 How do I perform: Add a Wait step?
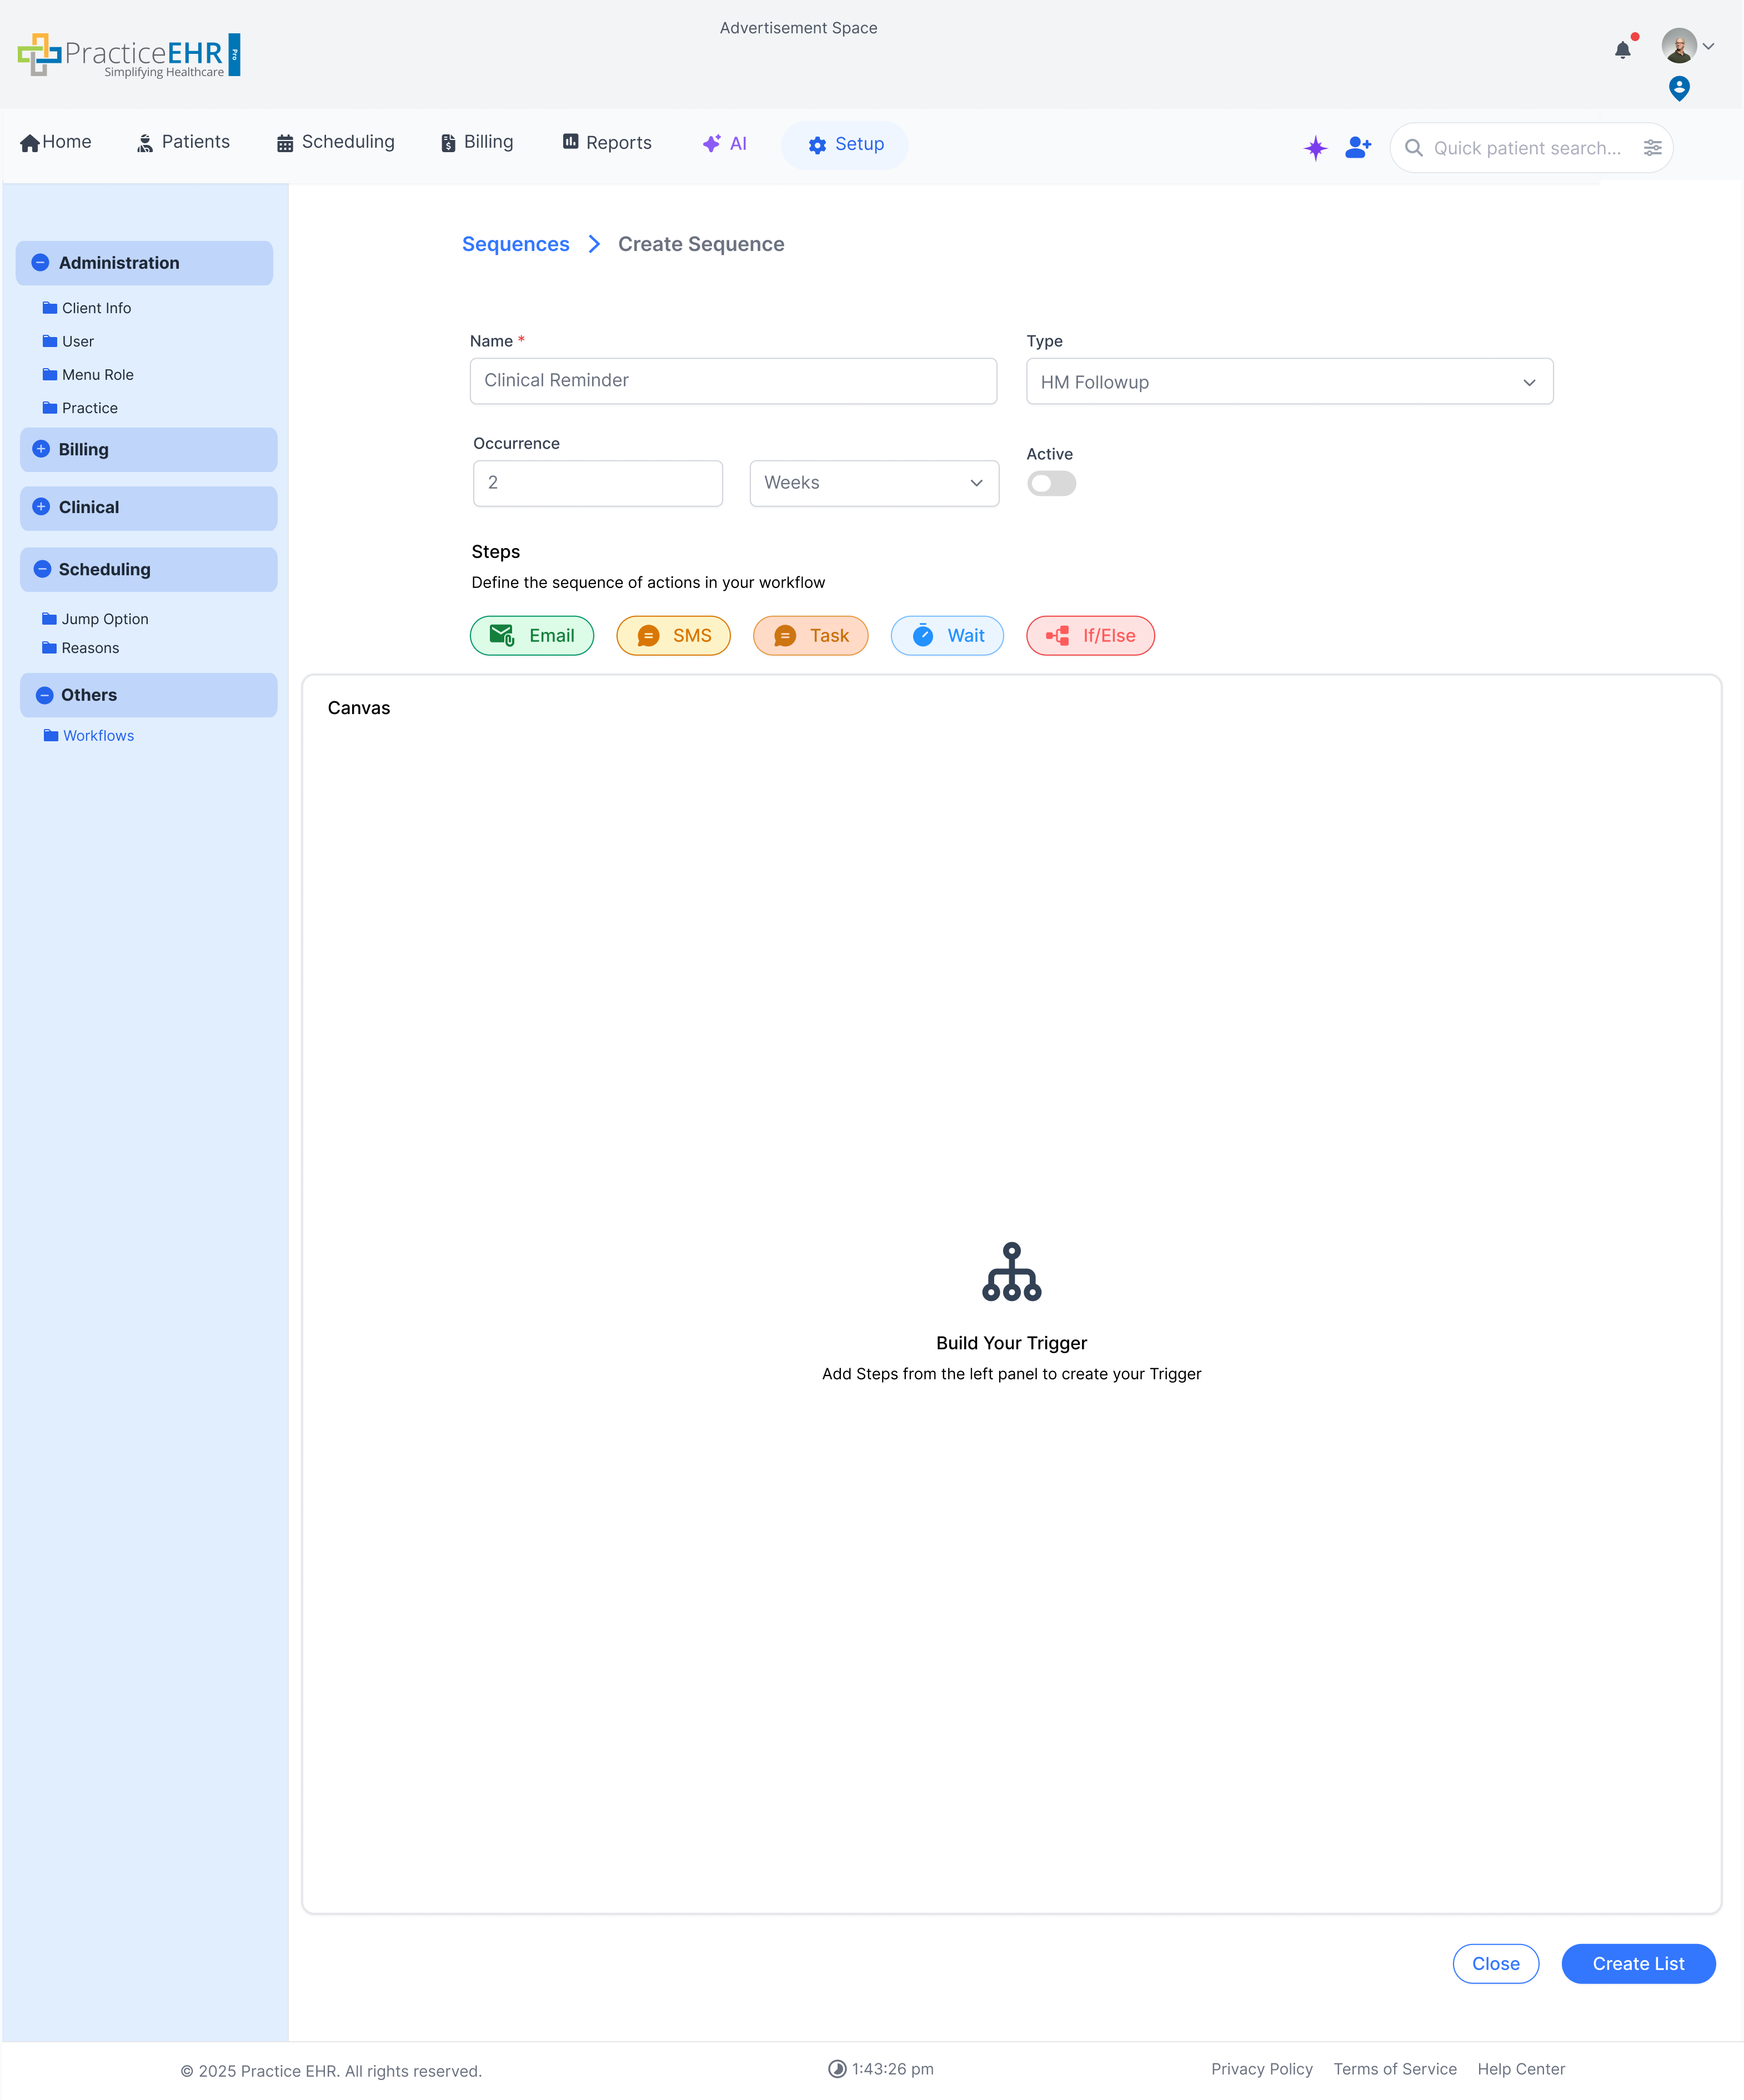point(946,636)
